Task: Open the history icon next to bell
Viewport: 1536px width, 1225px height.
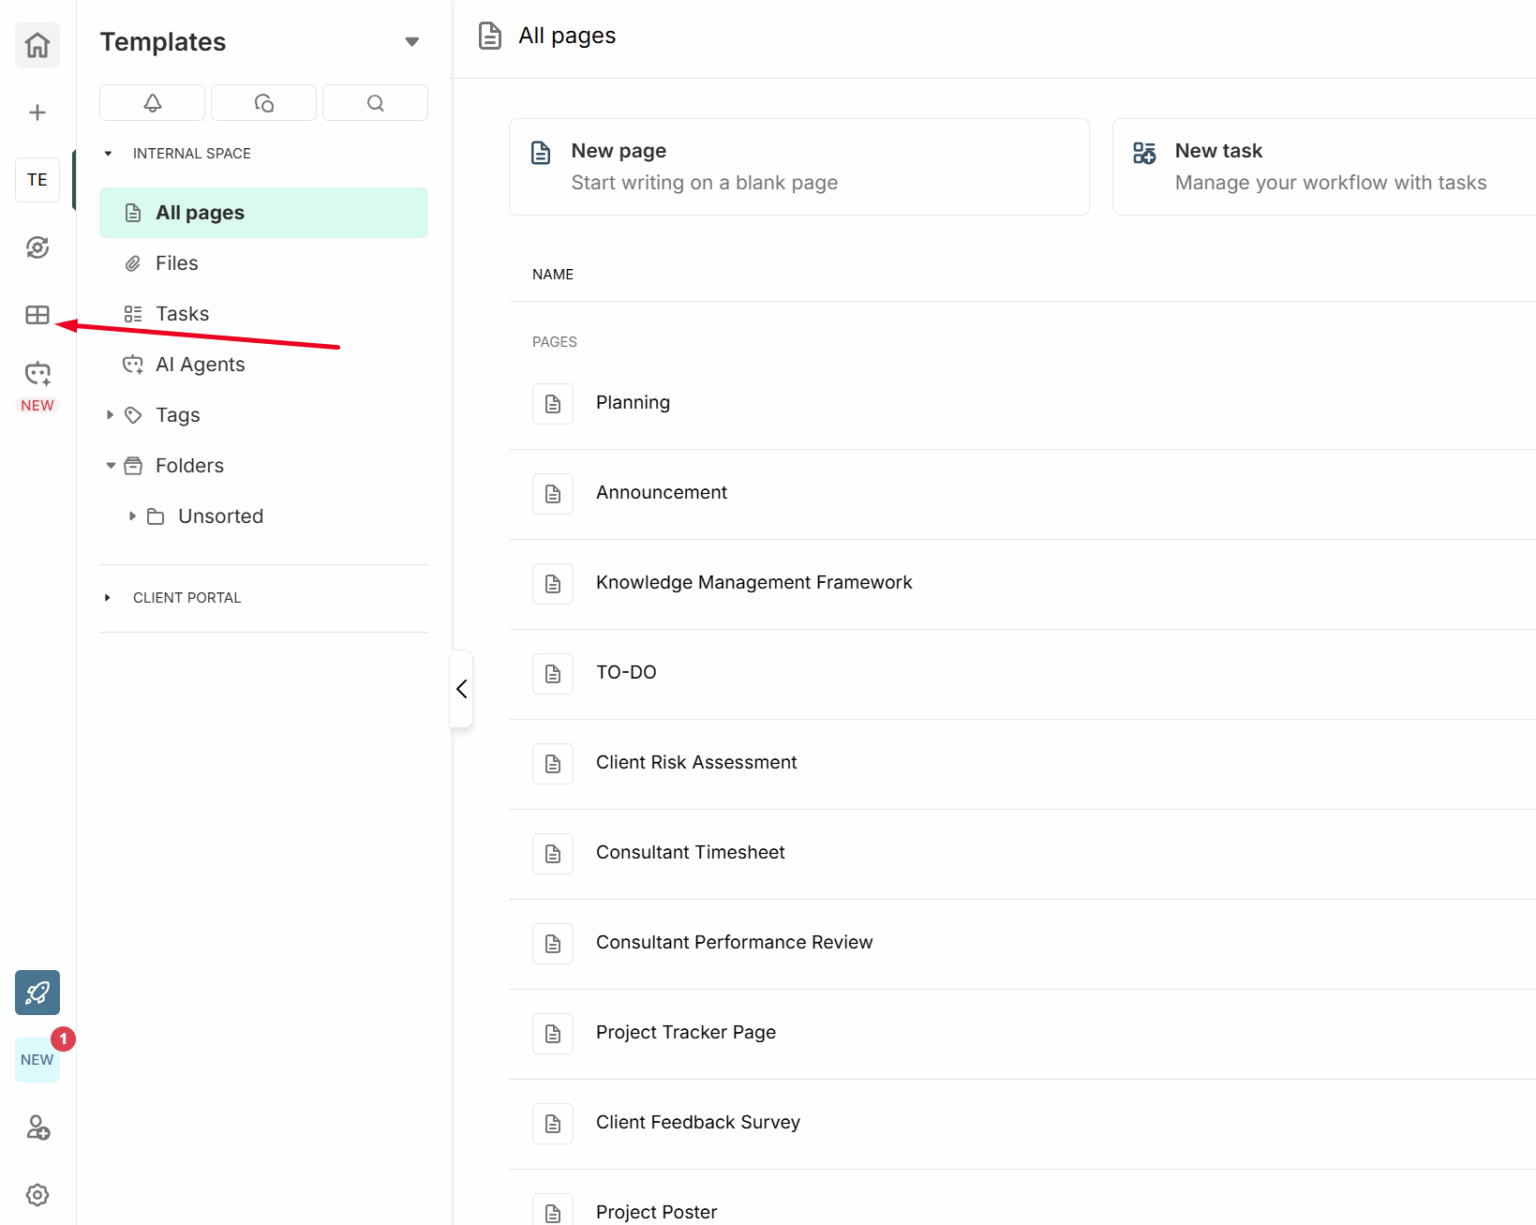Action: [263, 102]
